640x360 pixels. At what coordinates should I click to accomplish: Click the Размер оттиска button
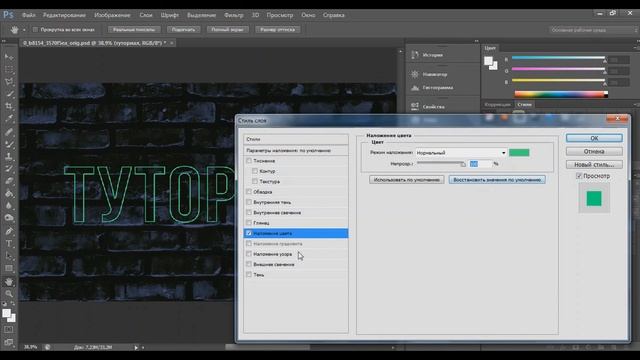pos(278,29)
